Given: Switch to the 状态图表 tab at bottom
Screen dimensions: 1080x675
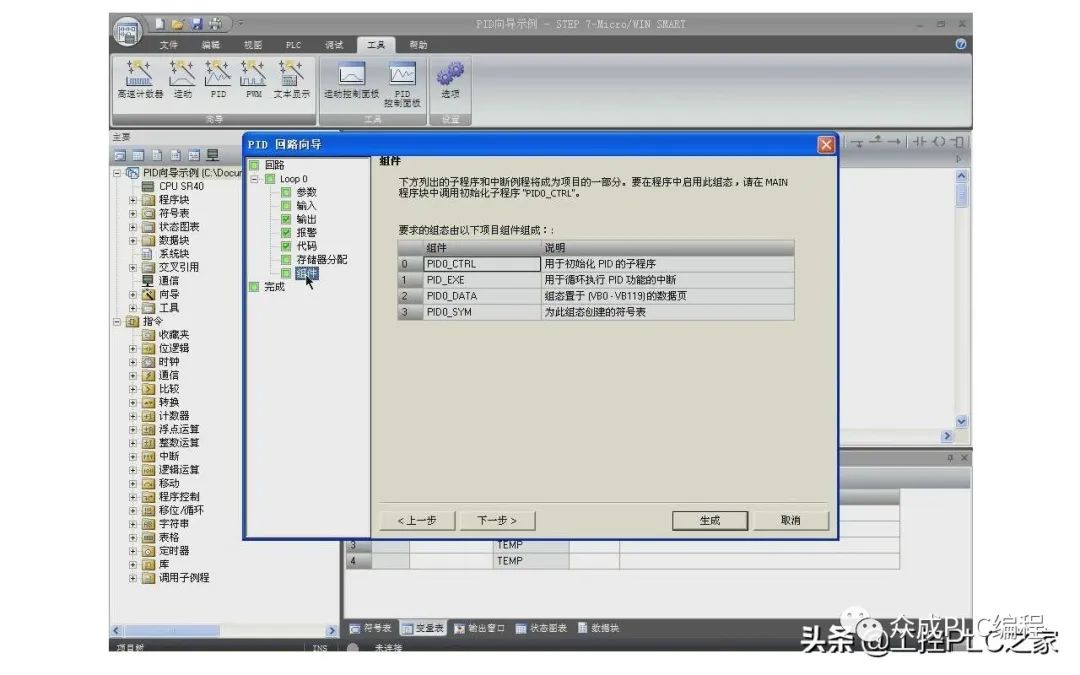Looking at the screenshot, I should (540, 627).
